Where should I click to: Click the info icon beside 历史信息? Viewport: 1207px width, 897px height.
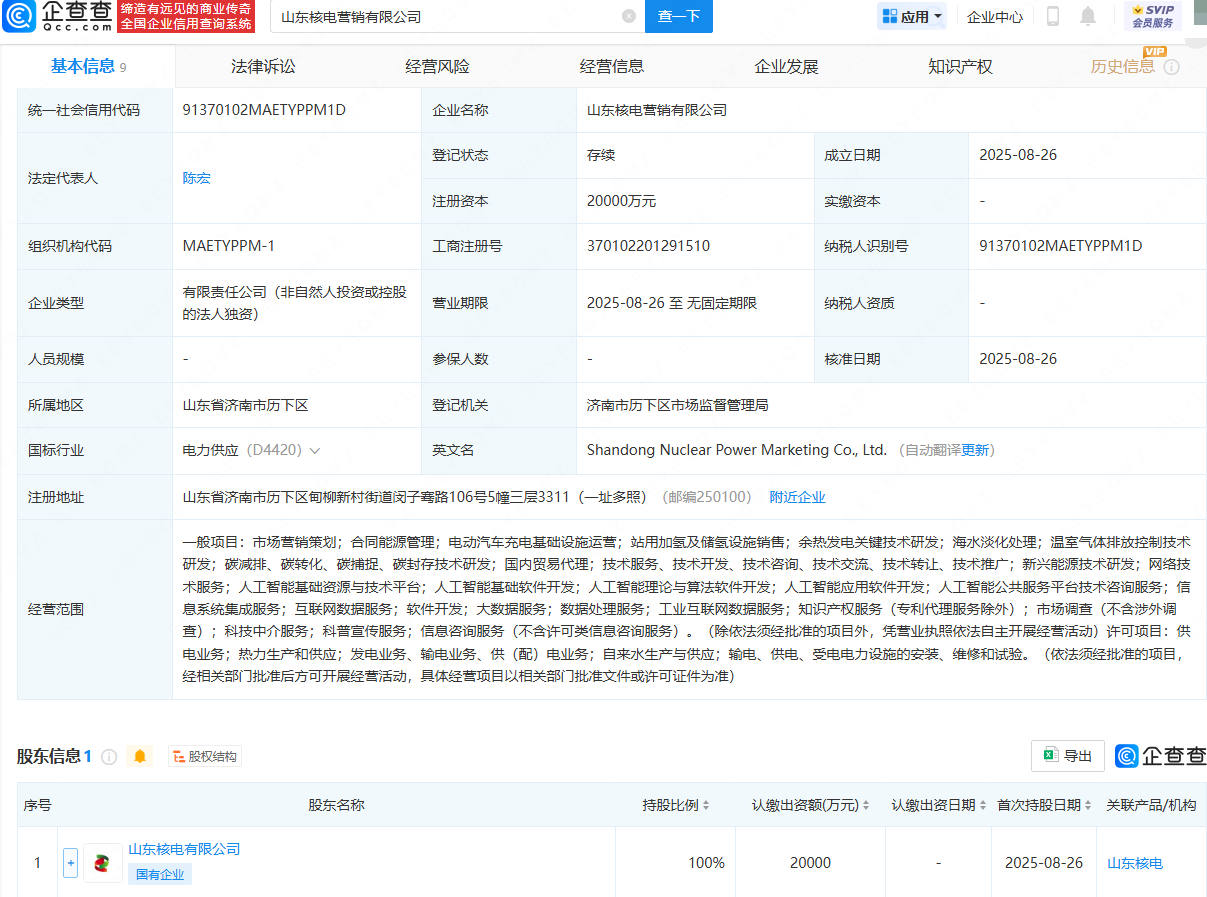1171,67
